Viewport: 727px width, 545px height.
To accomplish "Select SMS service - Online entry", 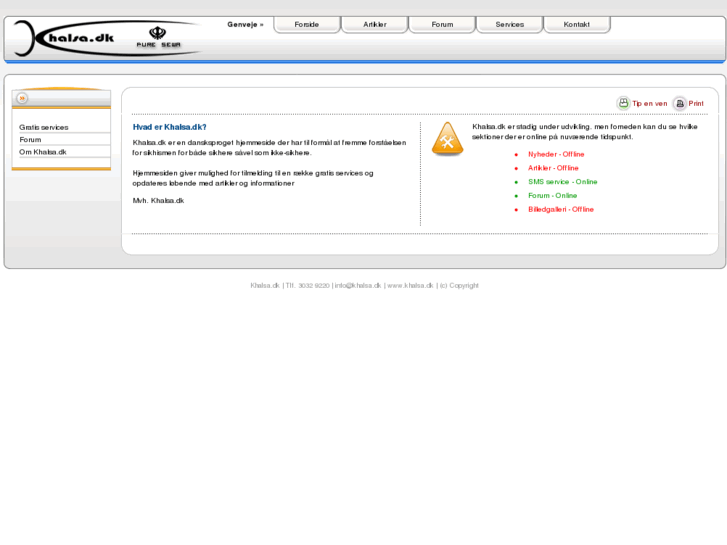I will pos(563,182).
